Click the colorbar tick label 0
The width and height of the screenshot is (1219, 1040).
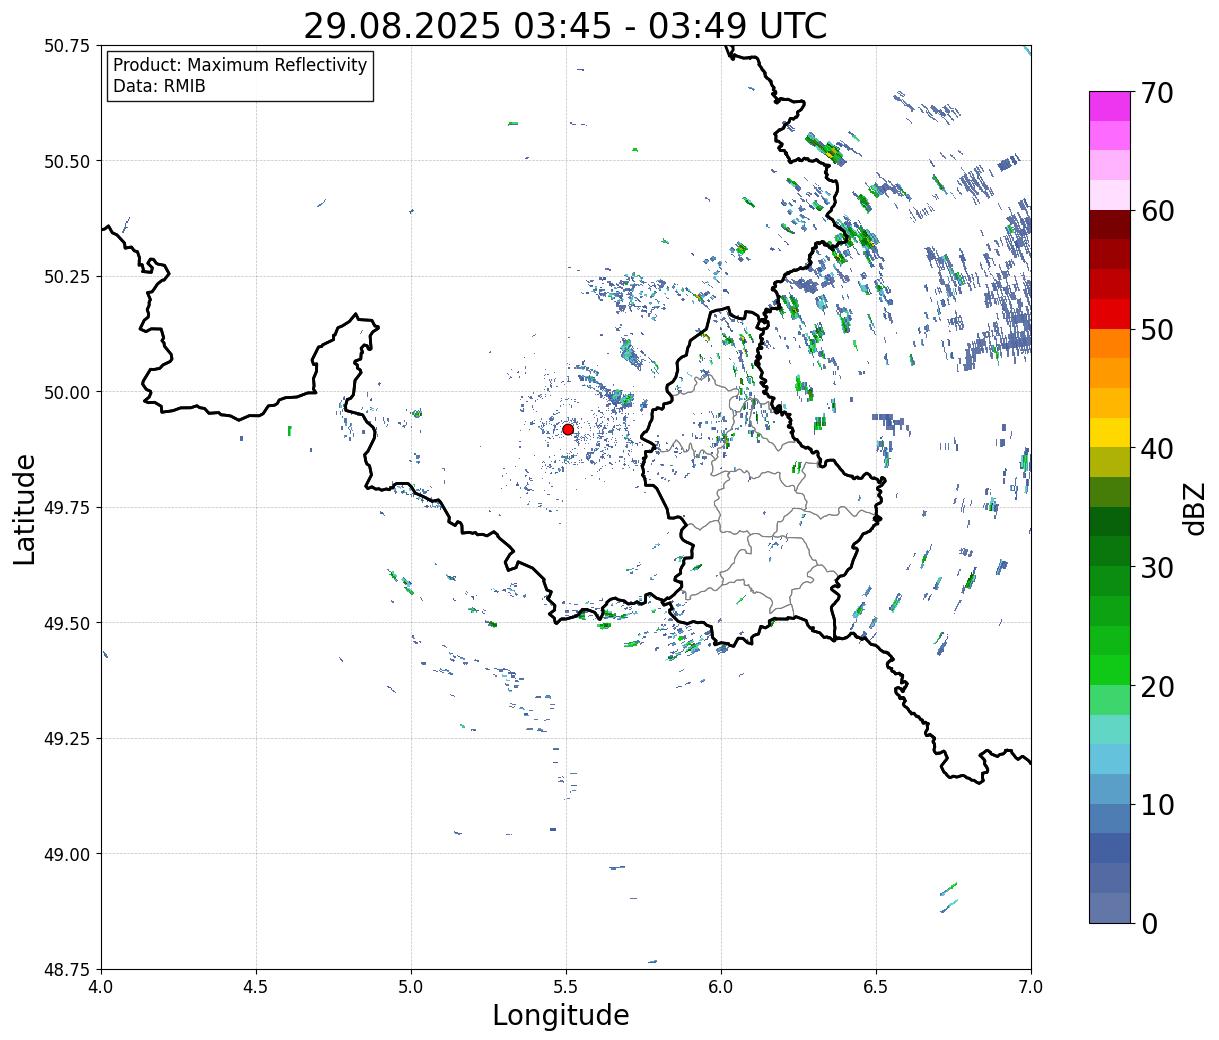(1149, 924)
